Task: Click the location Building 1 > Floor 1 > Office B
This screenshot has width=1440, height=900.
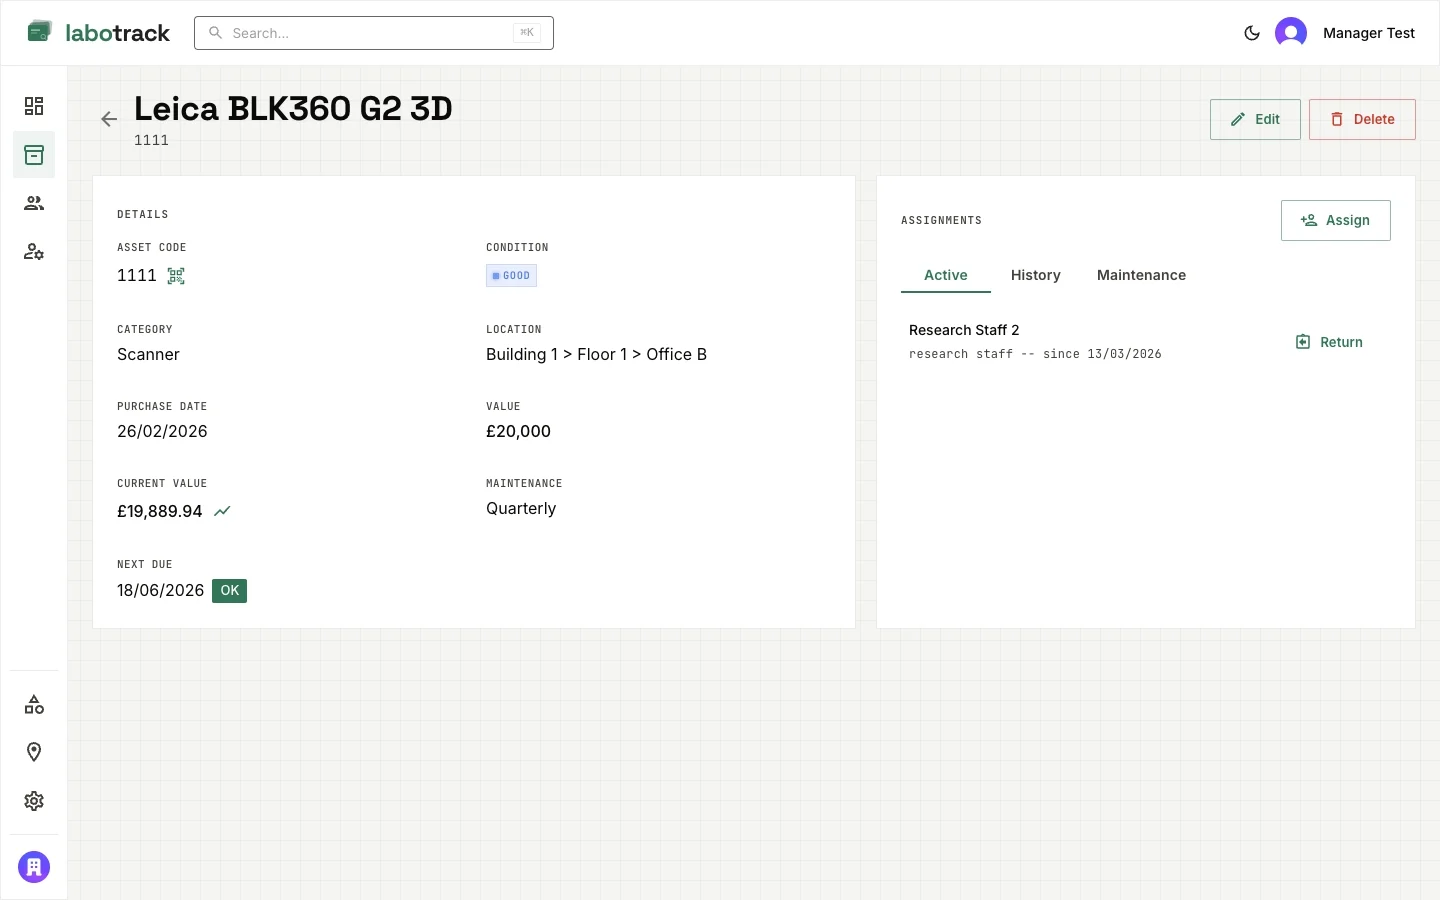Action: [596, 354]
